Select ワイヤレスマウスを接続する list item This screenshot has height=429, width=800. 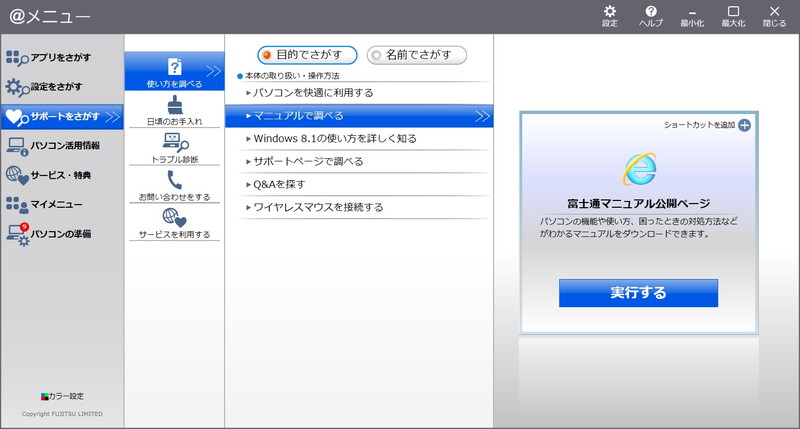click(x=318, y=207)
